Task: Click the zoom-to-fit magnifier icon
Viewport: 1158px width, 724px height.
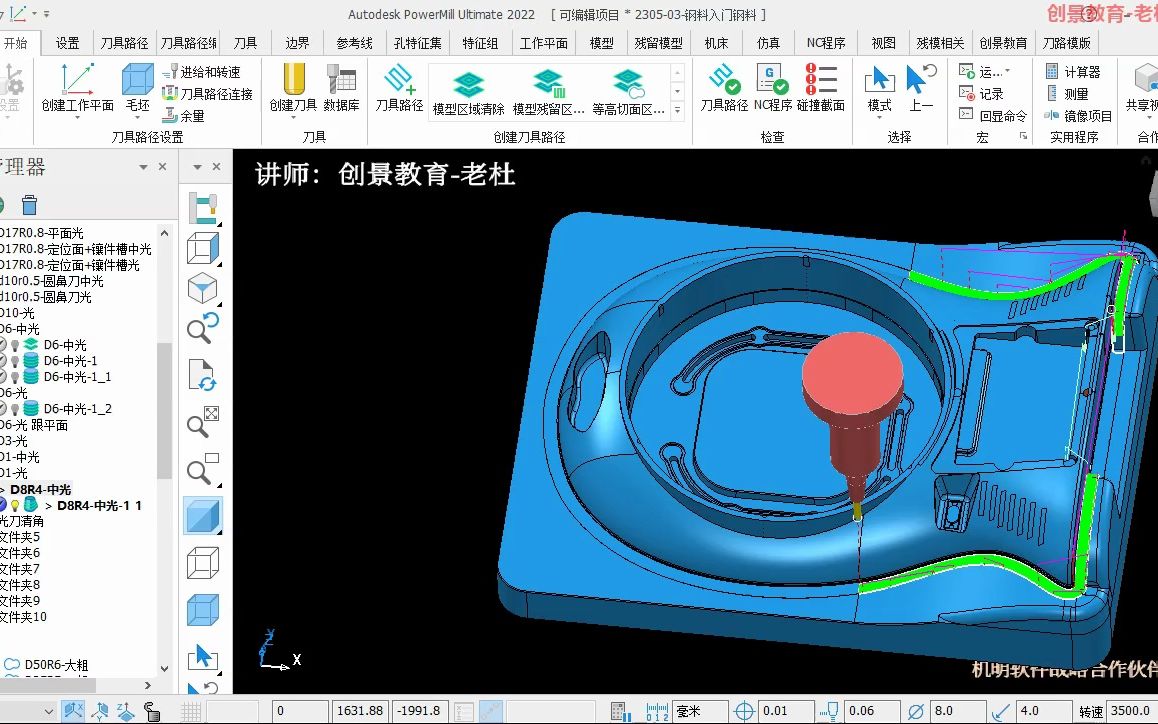Action: [202, 423]
